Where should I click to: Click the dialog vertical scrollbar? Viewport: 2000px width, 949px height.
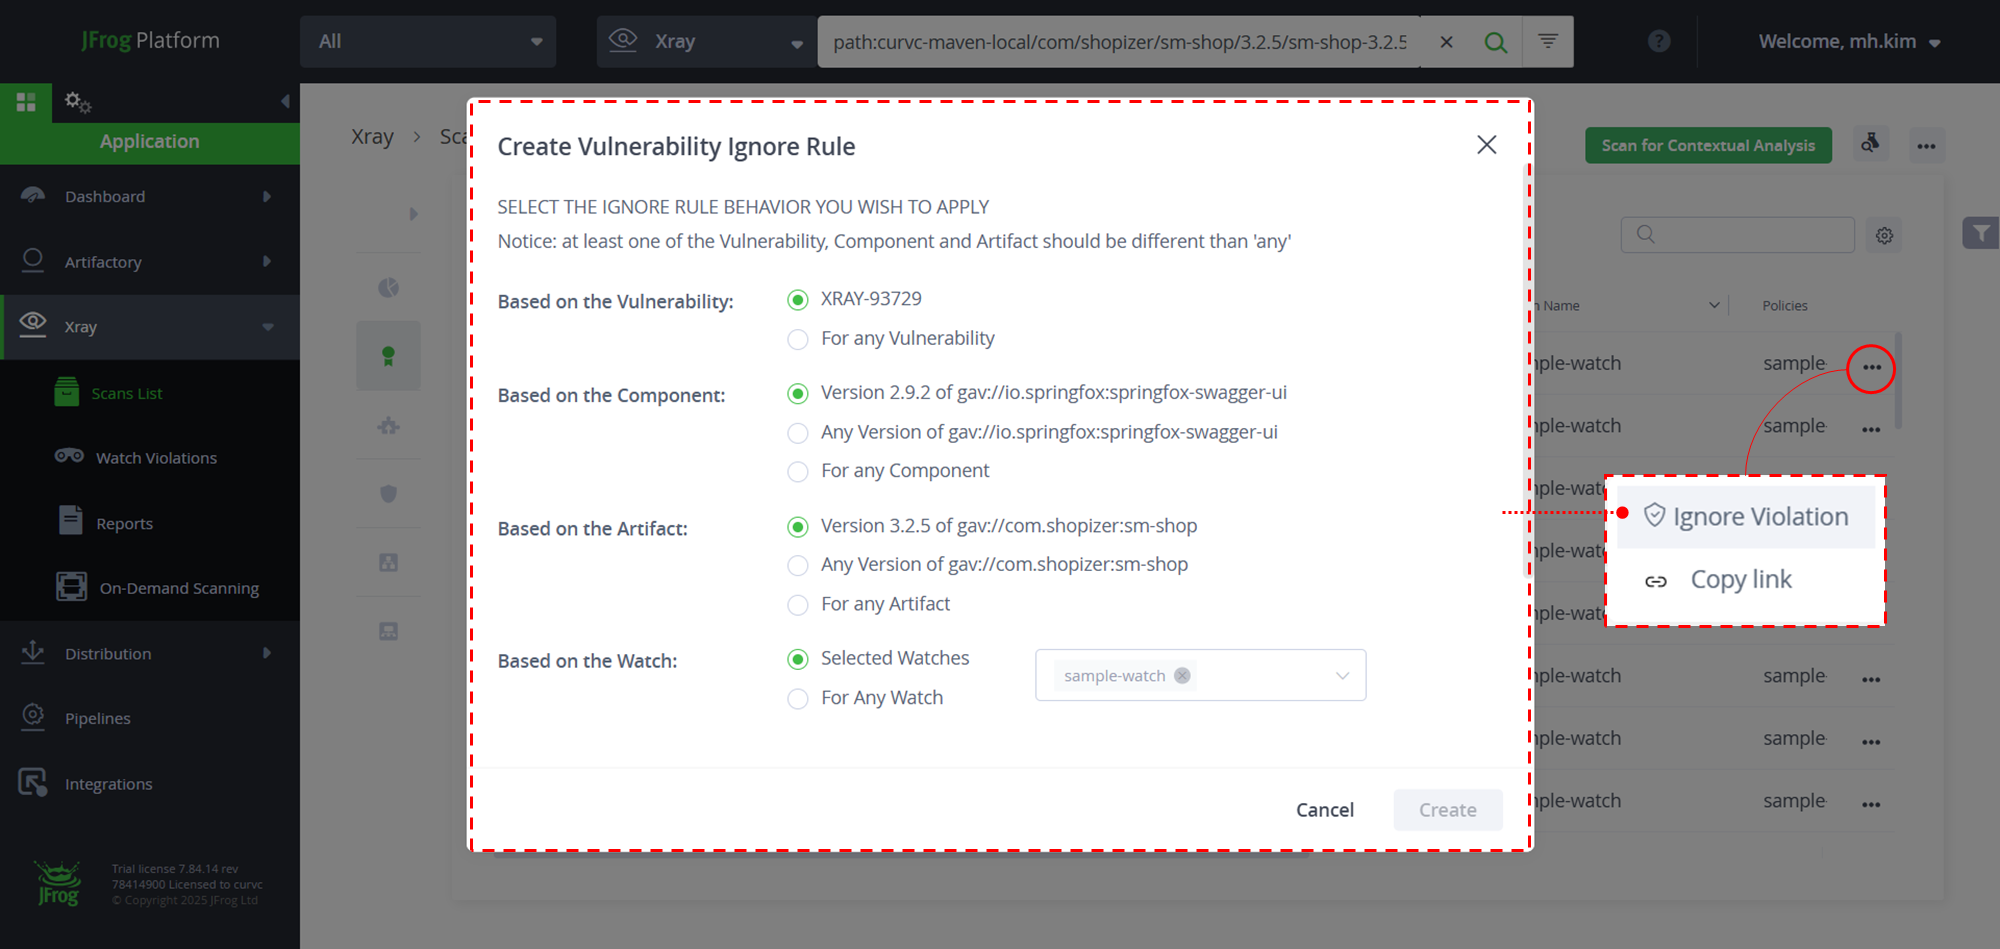pos(1525,370)
